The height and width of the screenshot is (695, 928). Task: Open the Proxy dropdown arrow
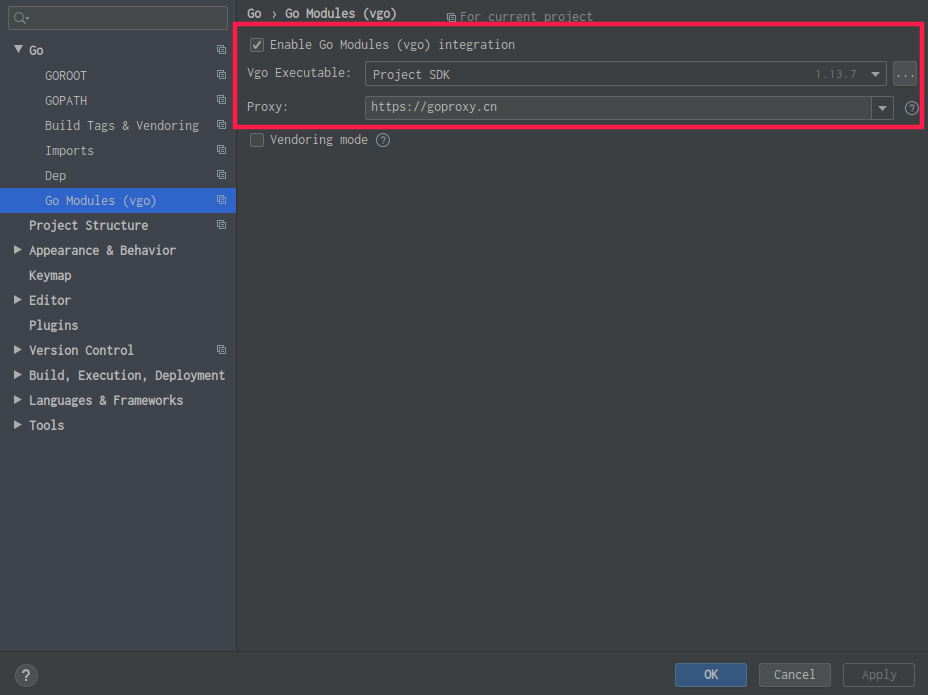[x=882, y=108]
